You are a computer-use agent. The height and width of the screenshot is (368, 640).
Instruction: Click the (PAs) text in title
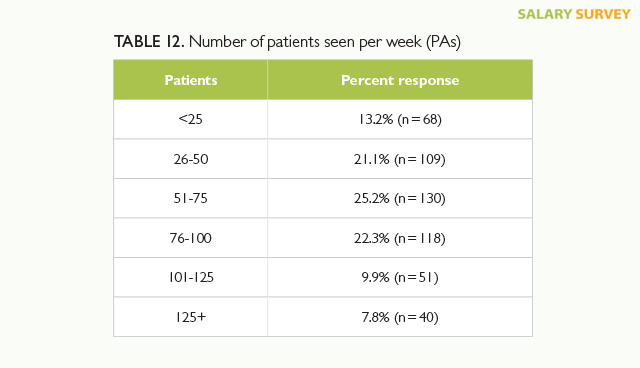click(443, 42)
